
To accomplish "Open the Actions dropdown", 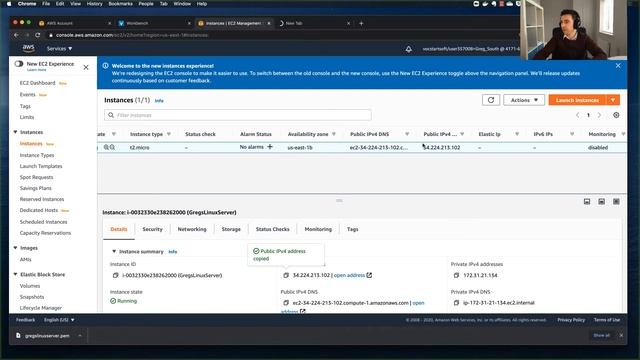I will click(524, 100).
